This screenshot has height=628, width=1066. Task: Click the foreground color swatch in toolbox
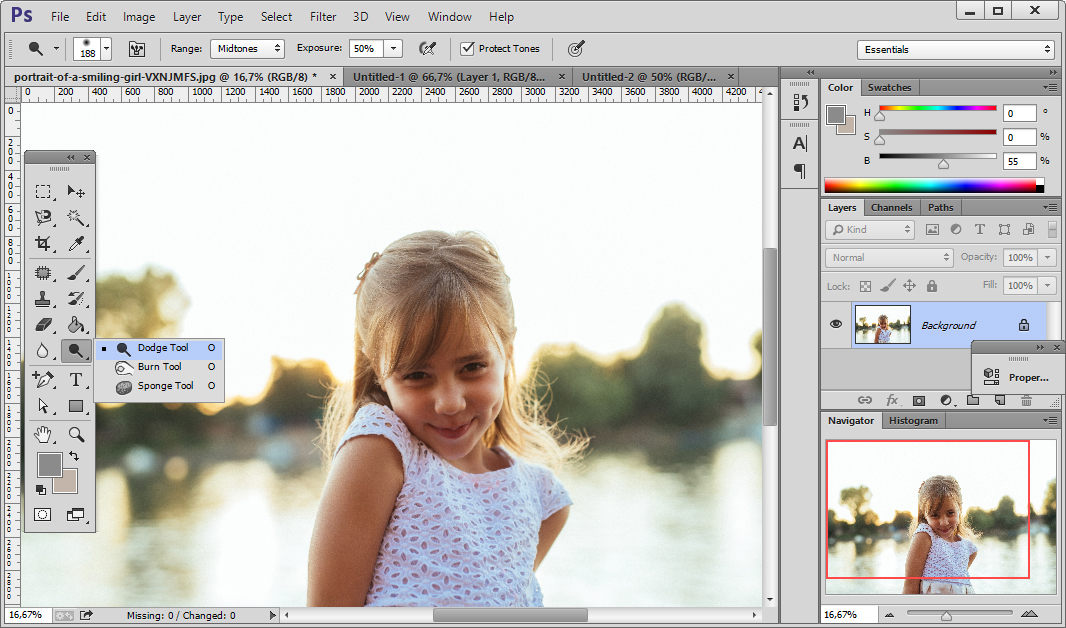[49, 464]
